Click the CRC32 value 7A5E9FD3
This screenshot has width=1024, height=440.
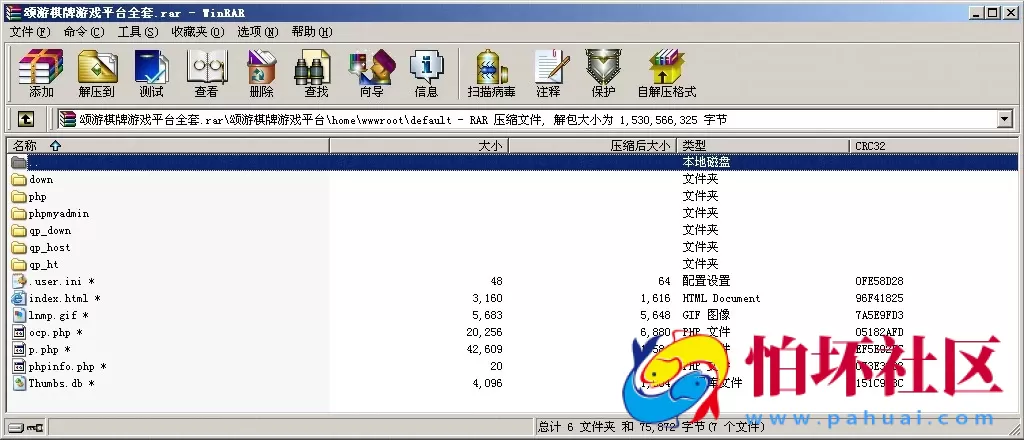click(879, 315)
